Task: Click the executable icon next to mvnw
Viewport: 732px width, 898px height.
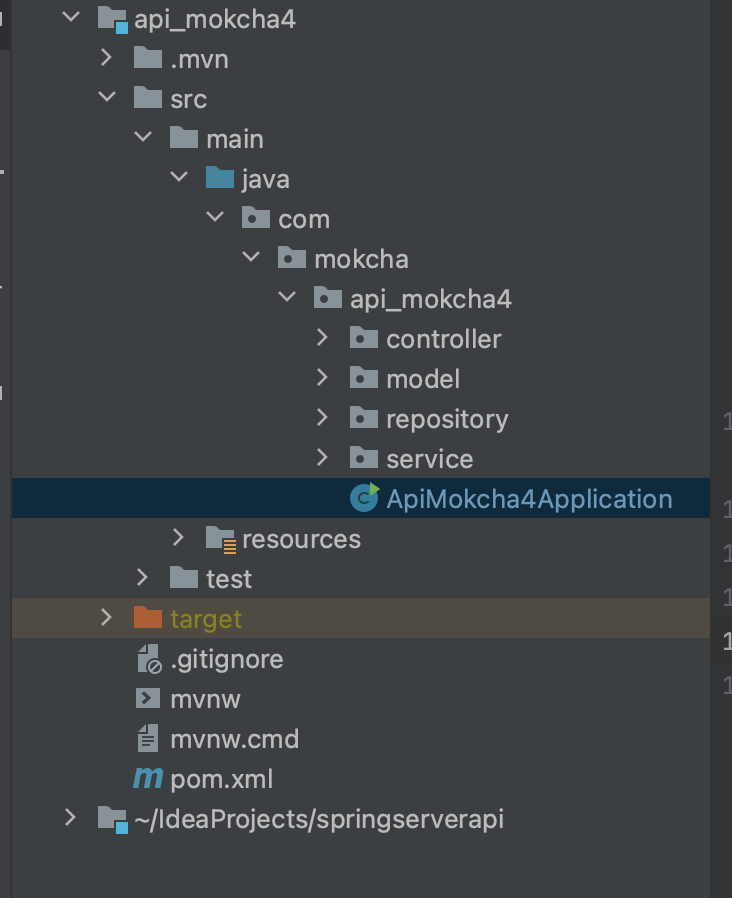Action: pos(148,698)
